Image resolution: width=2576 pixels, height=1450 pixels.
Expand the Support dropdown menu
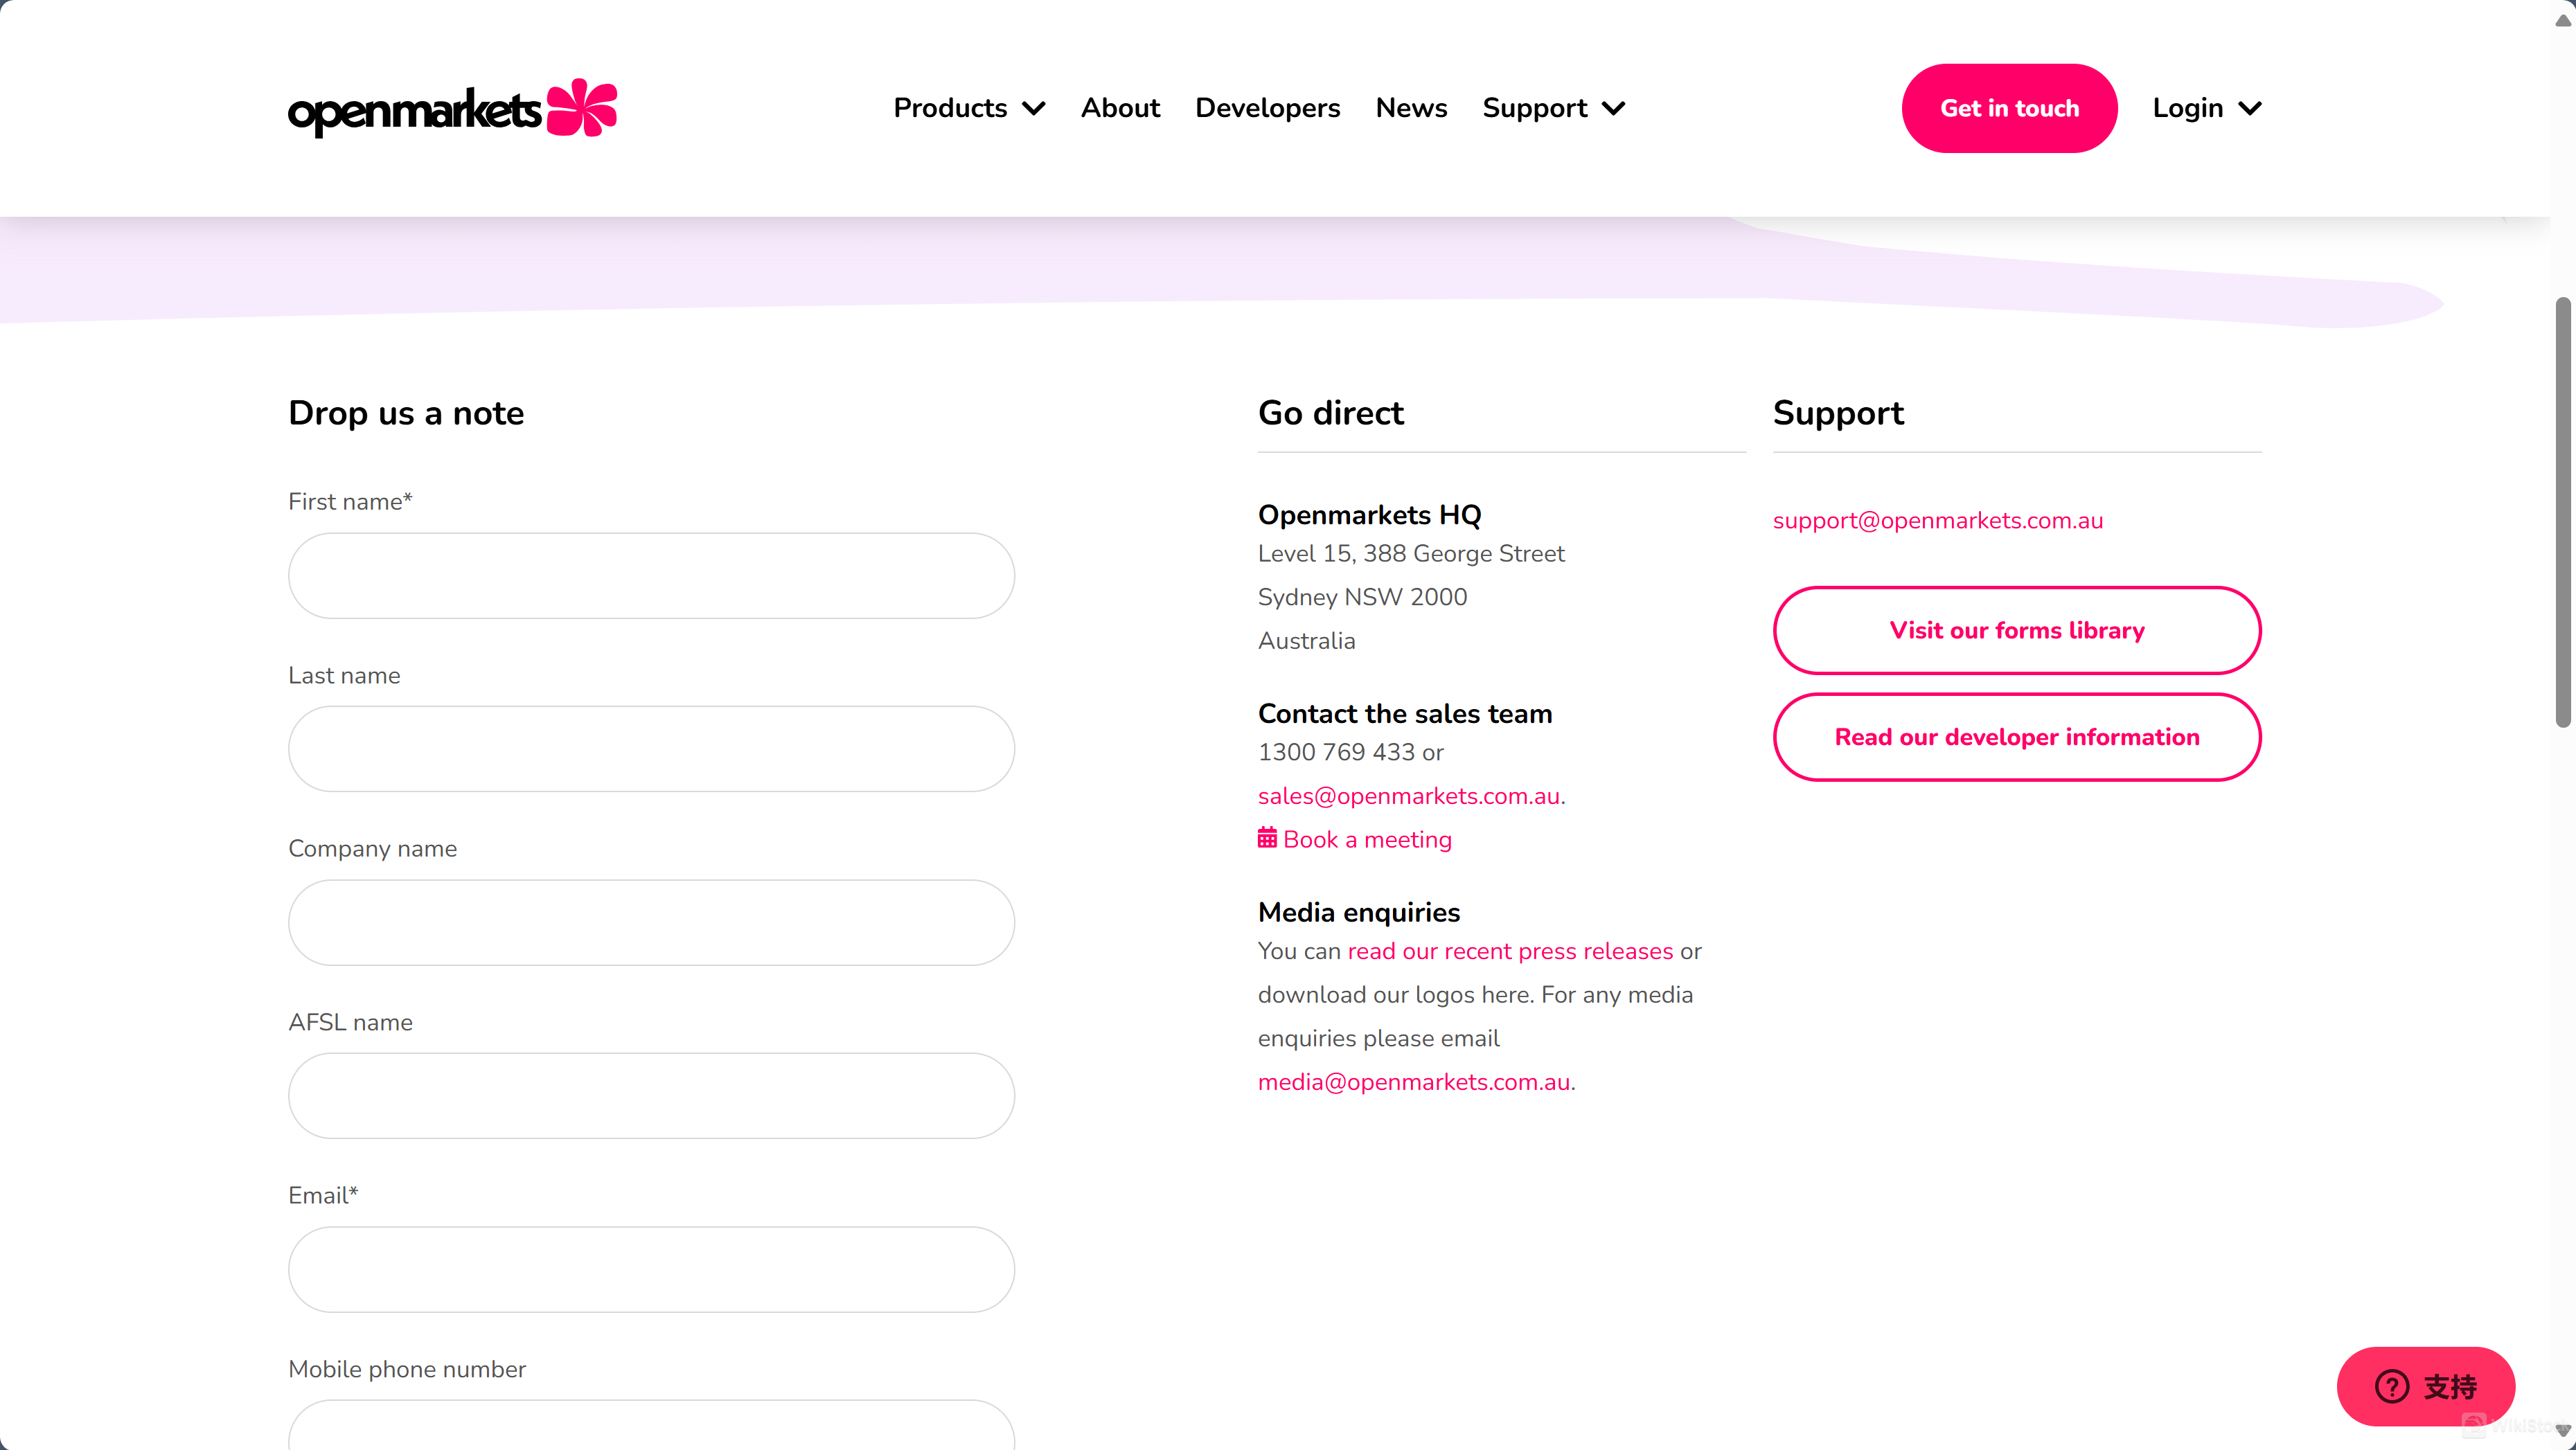pos(1555,108)
